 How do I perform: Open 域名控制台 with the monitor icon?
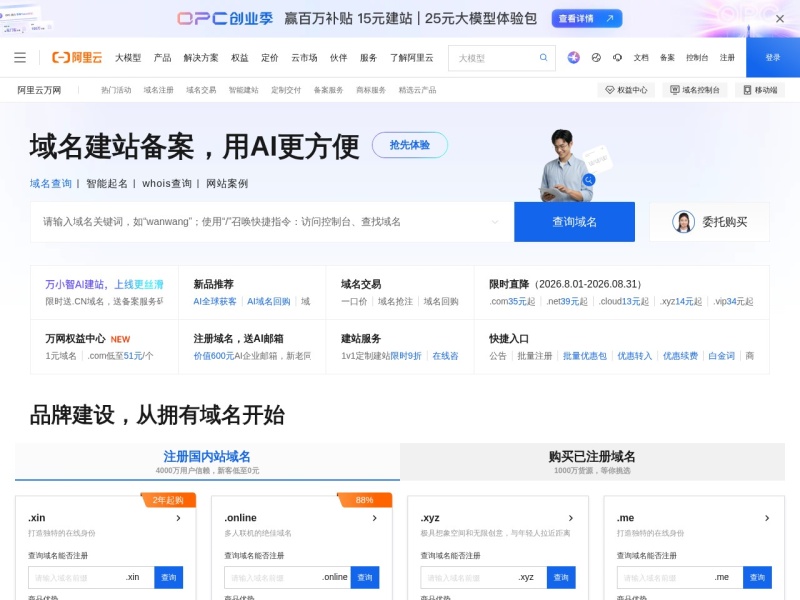[695, 90]
